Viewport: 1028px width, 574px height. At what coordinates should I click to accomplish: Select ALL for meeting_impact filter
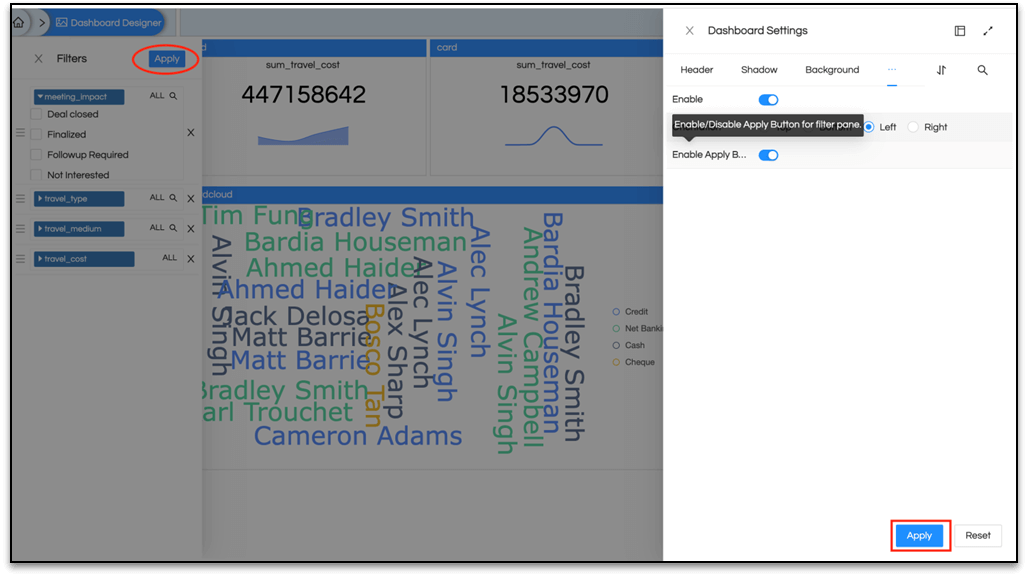point(157,96)
